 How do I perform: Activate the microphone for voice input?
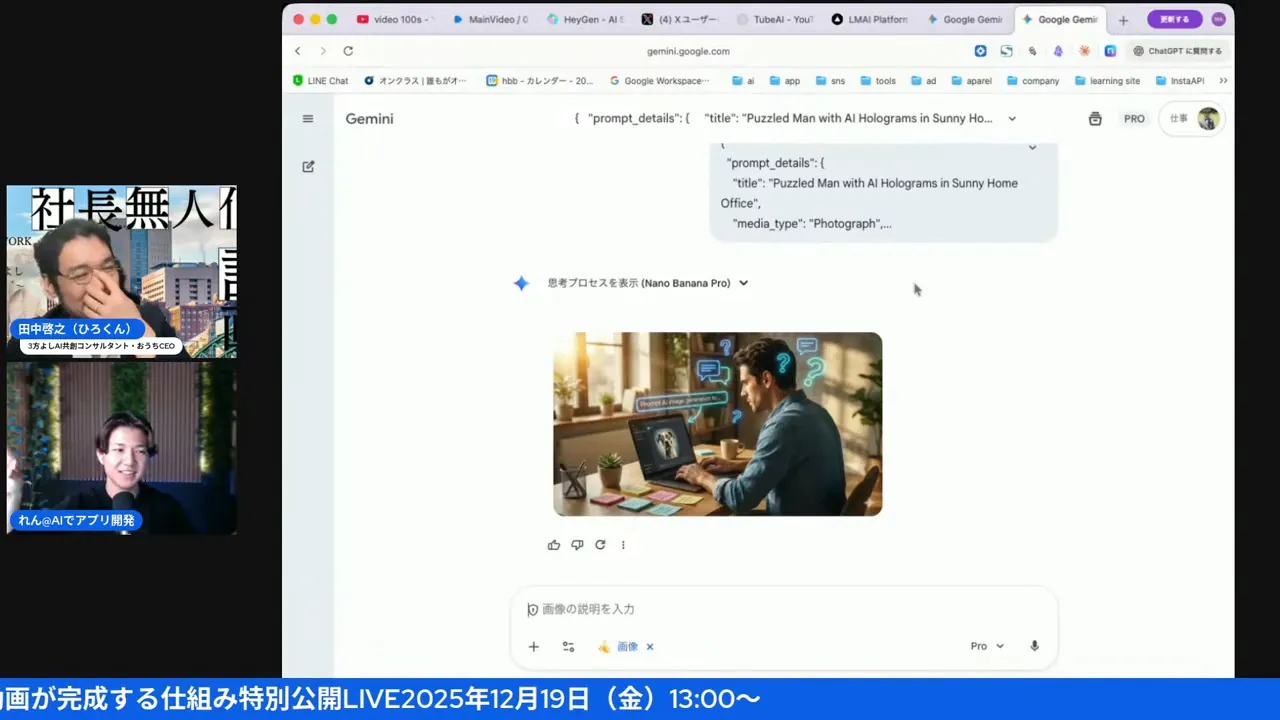tap(1034, 646)
